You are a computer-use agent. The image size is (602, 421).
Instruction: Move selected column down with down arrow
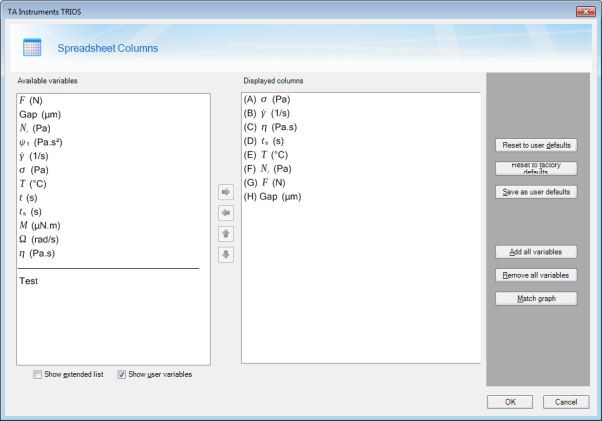point(226,254)
